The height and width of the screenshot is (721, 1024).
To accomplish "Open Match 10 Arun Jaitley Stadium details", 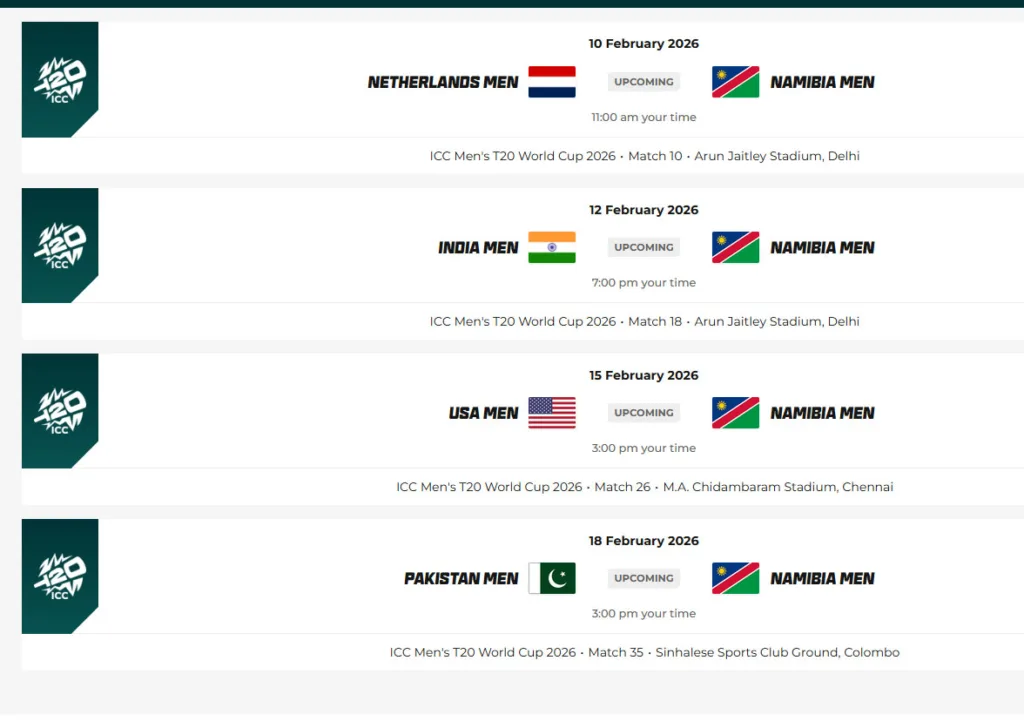I will point(644,156).
